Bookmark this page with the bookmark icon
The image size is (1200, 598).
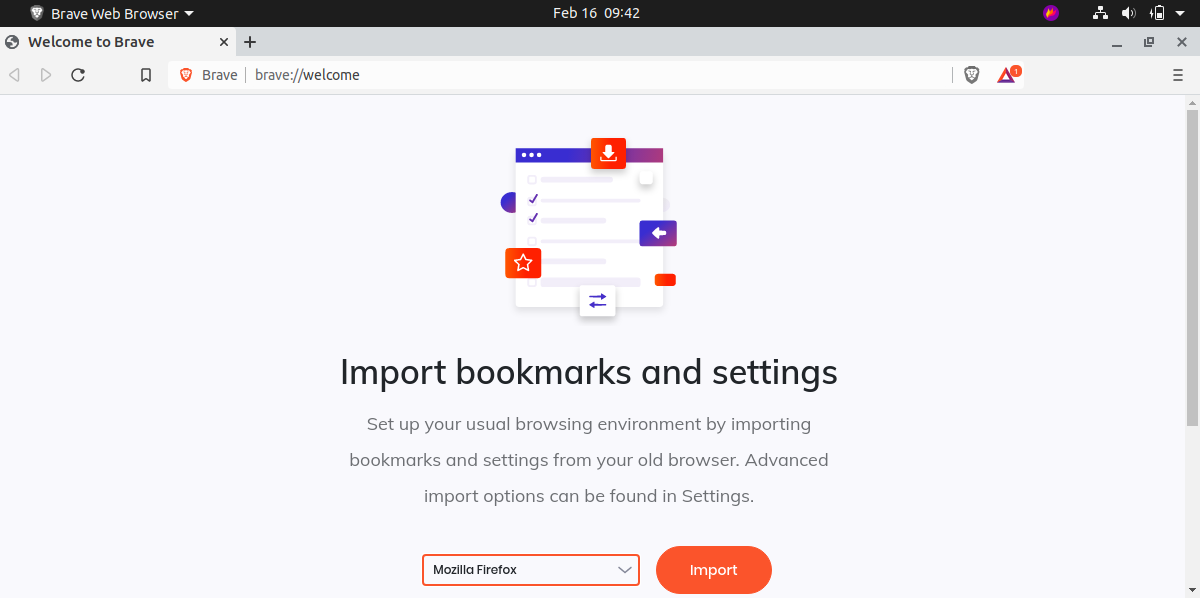click(x=146, y=75)
